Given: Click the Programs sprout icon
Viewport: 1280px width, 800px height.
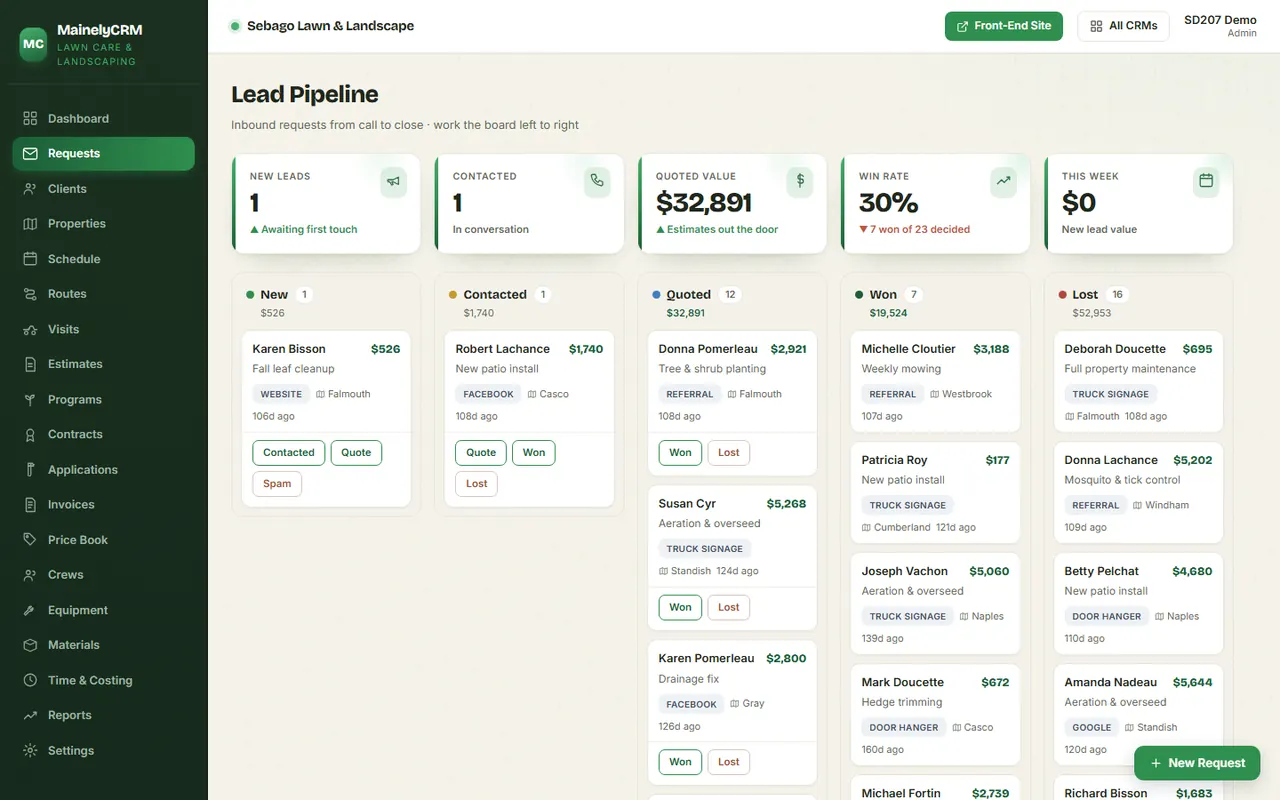Looking at the screenshot, I should [x=30, y=399].
